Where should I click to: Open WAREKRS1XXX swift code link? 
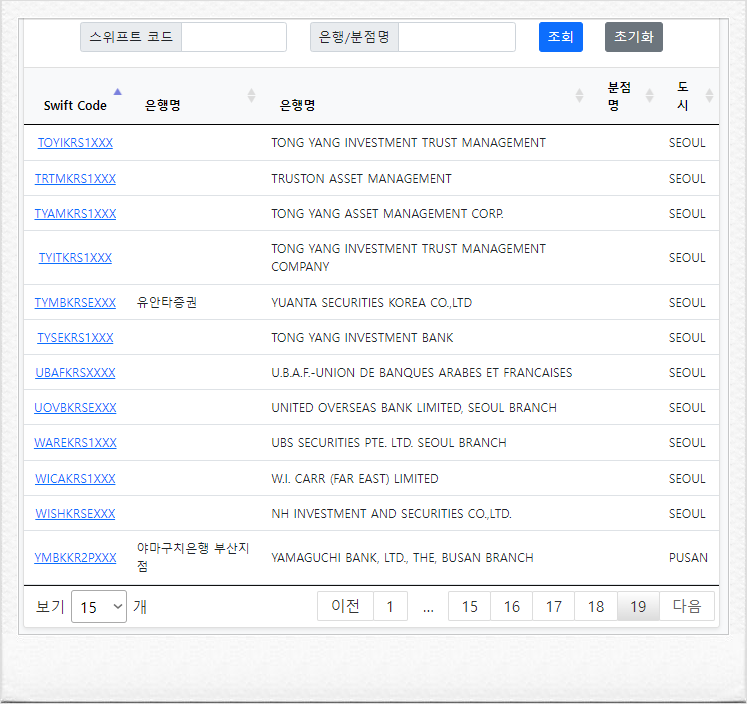tap(75, 443)
